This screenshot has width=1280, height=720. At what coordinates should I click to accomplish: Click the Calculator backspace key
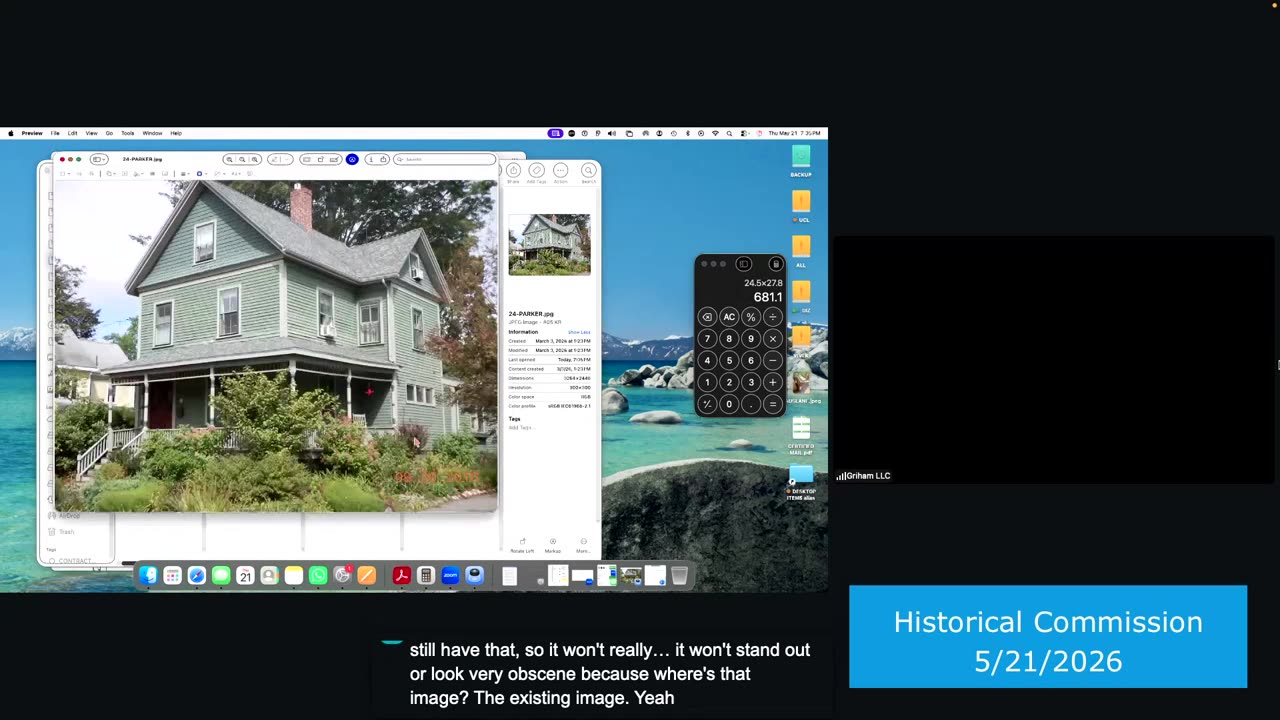(x=707, y=317)
